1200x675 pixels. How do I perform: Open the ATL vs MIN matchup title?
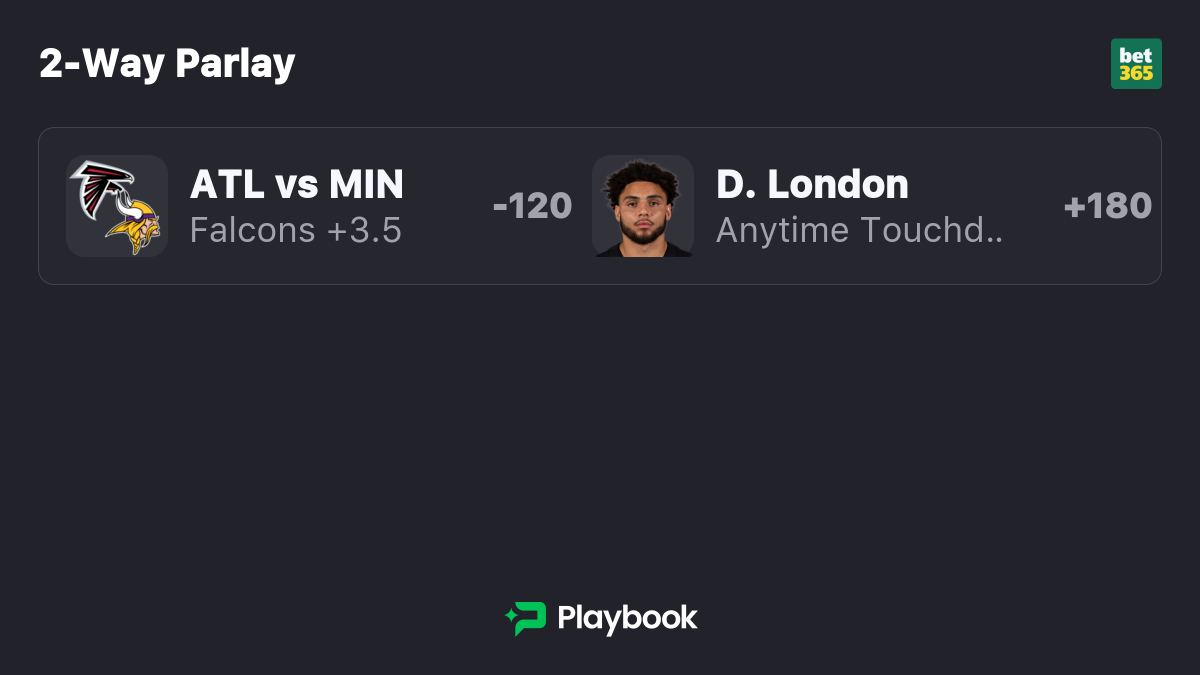tap(297, 184)
